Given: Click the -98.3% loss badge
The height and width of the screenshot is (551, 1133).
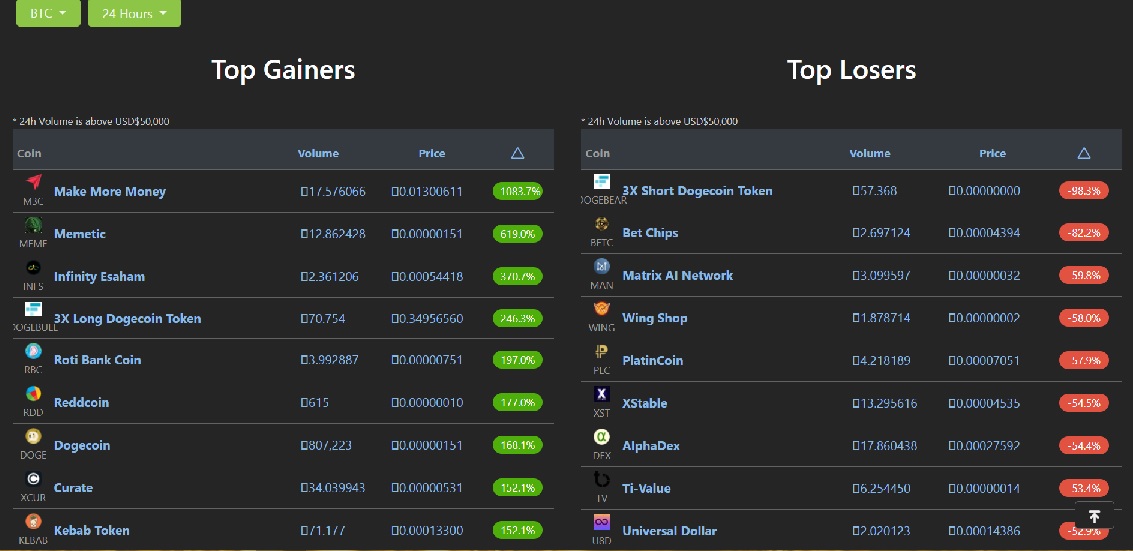Looking at the screenshot, I should click(1084, 191).
